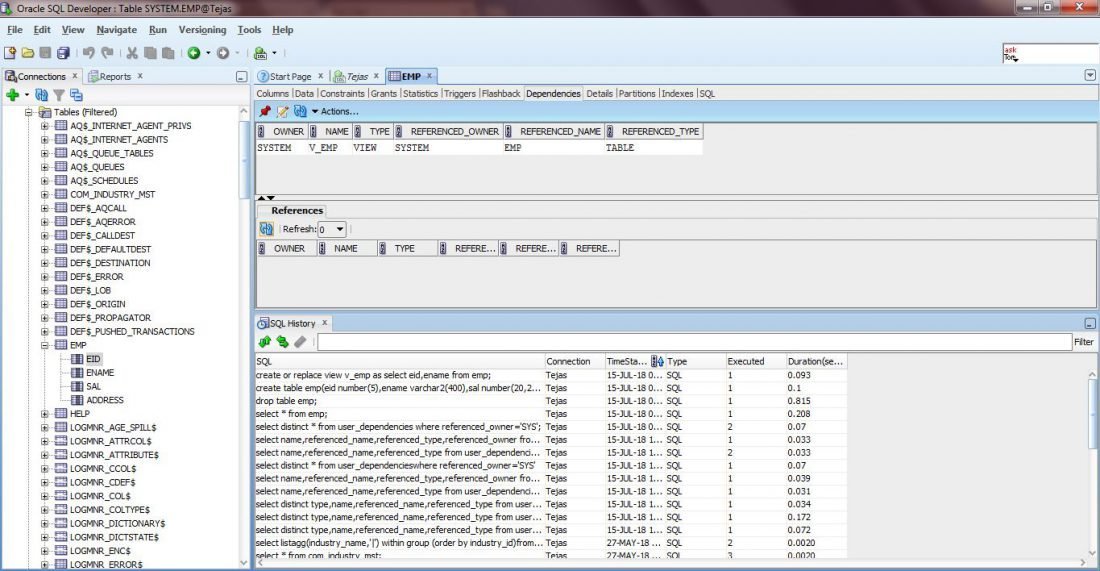This screenshot has width=1100, height=571.
Task: Open the Start Page tab
Action: click(x=290, y=76)
